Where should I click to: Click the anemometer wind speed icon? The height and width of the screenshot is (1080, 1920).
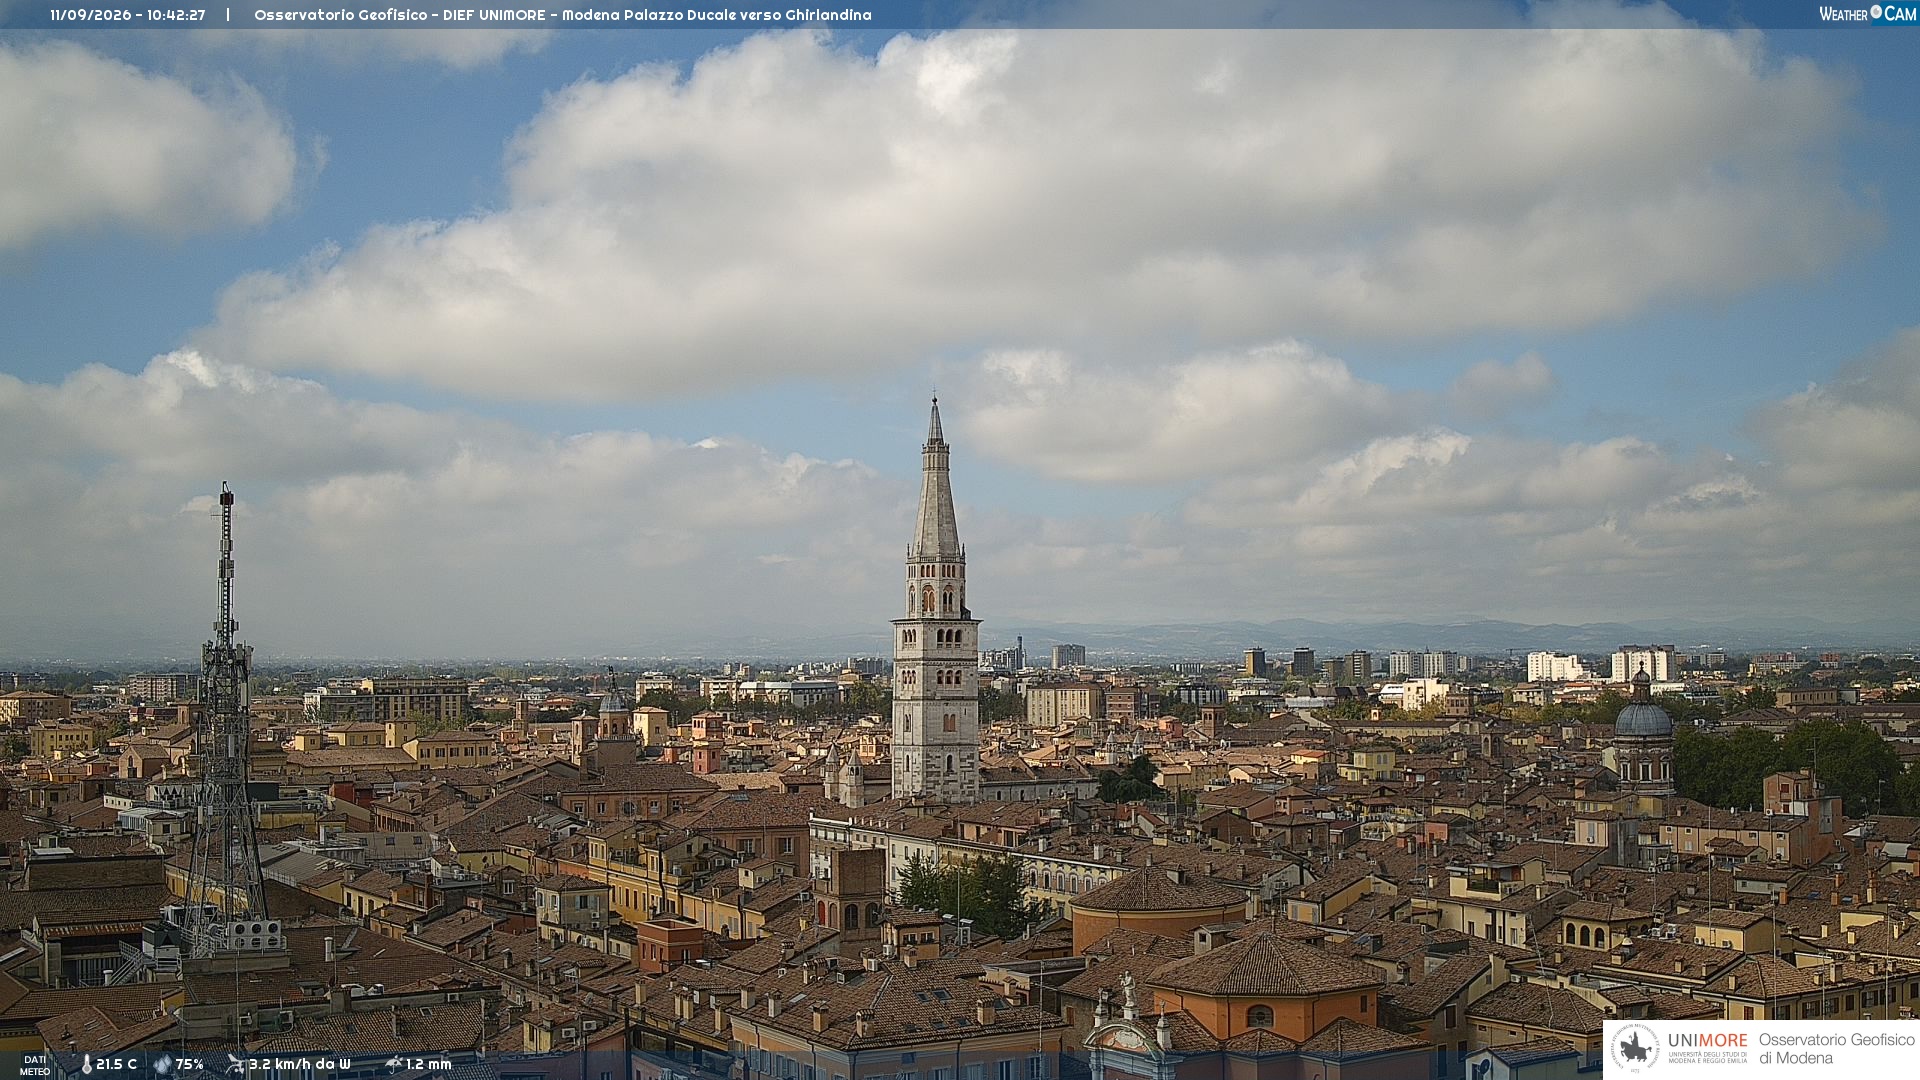(x=236, y=1065)
